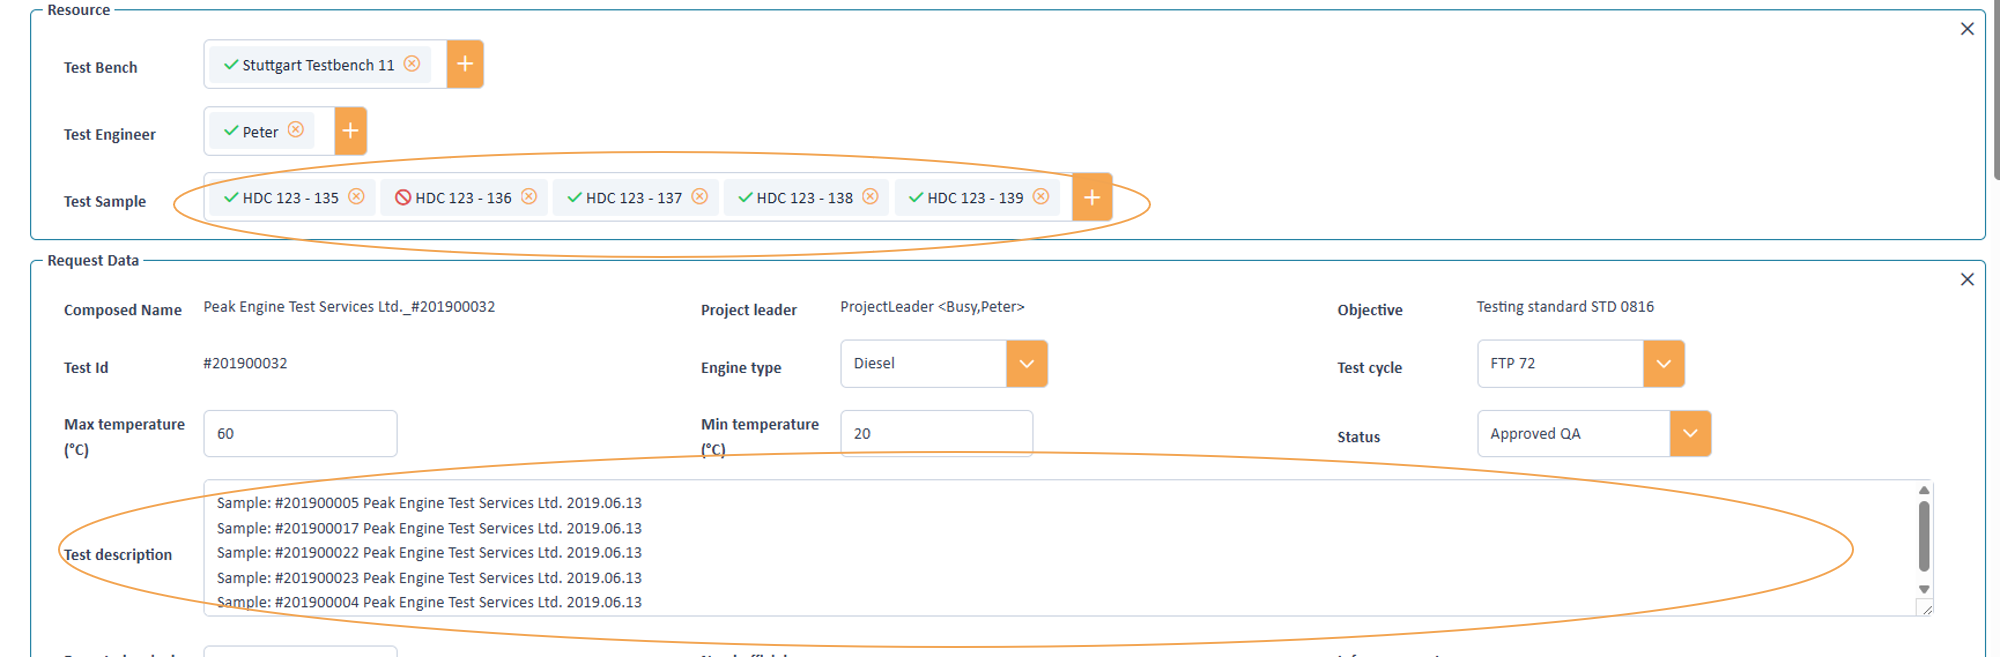The image size is (2000, 657).
Task: Click into the Test description textarea
Action: [1068, 548]
